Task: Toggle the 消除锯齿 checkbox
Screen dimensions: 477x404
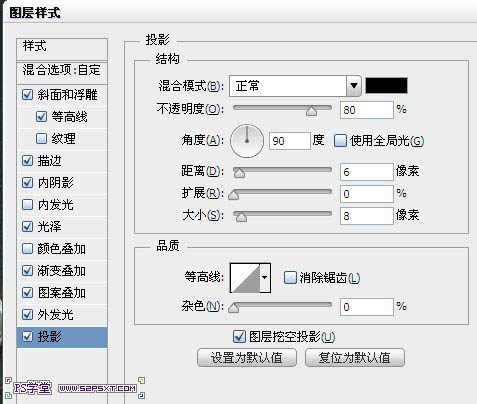Action: click(290, 277)
